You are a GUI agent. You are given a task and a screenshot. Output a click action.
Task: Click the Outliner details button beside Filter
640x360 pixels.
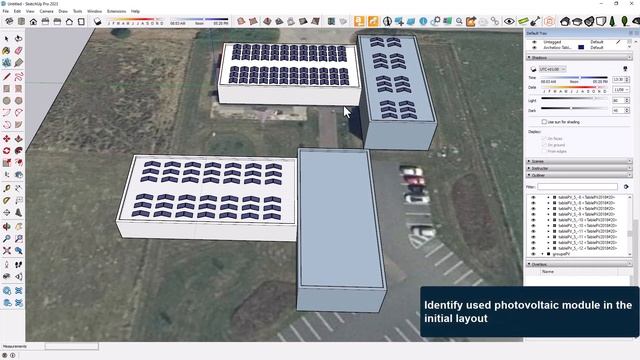click(x=626, y=187)
